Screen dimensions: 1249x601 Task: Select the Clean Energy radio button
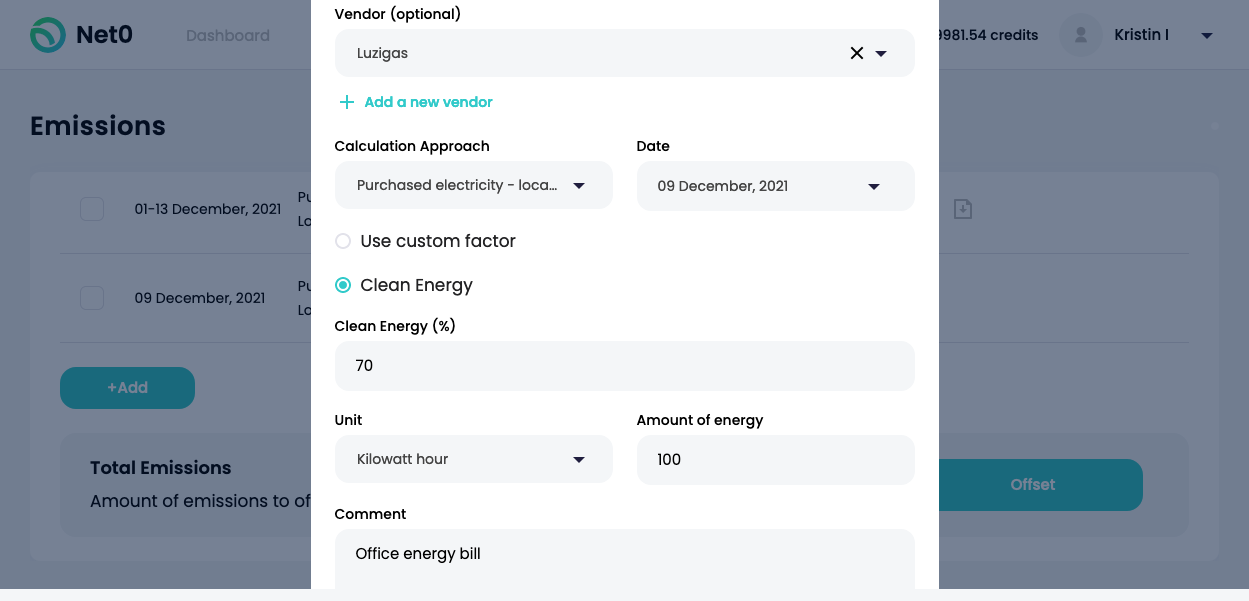[x=343, y=285]
